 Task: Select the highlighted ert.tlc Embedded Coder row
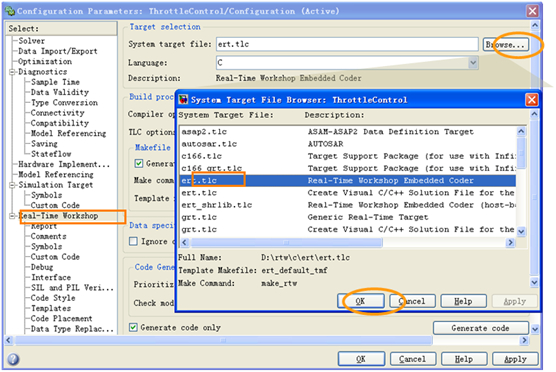click(x=348, y=181)
